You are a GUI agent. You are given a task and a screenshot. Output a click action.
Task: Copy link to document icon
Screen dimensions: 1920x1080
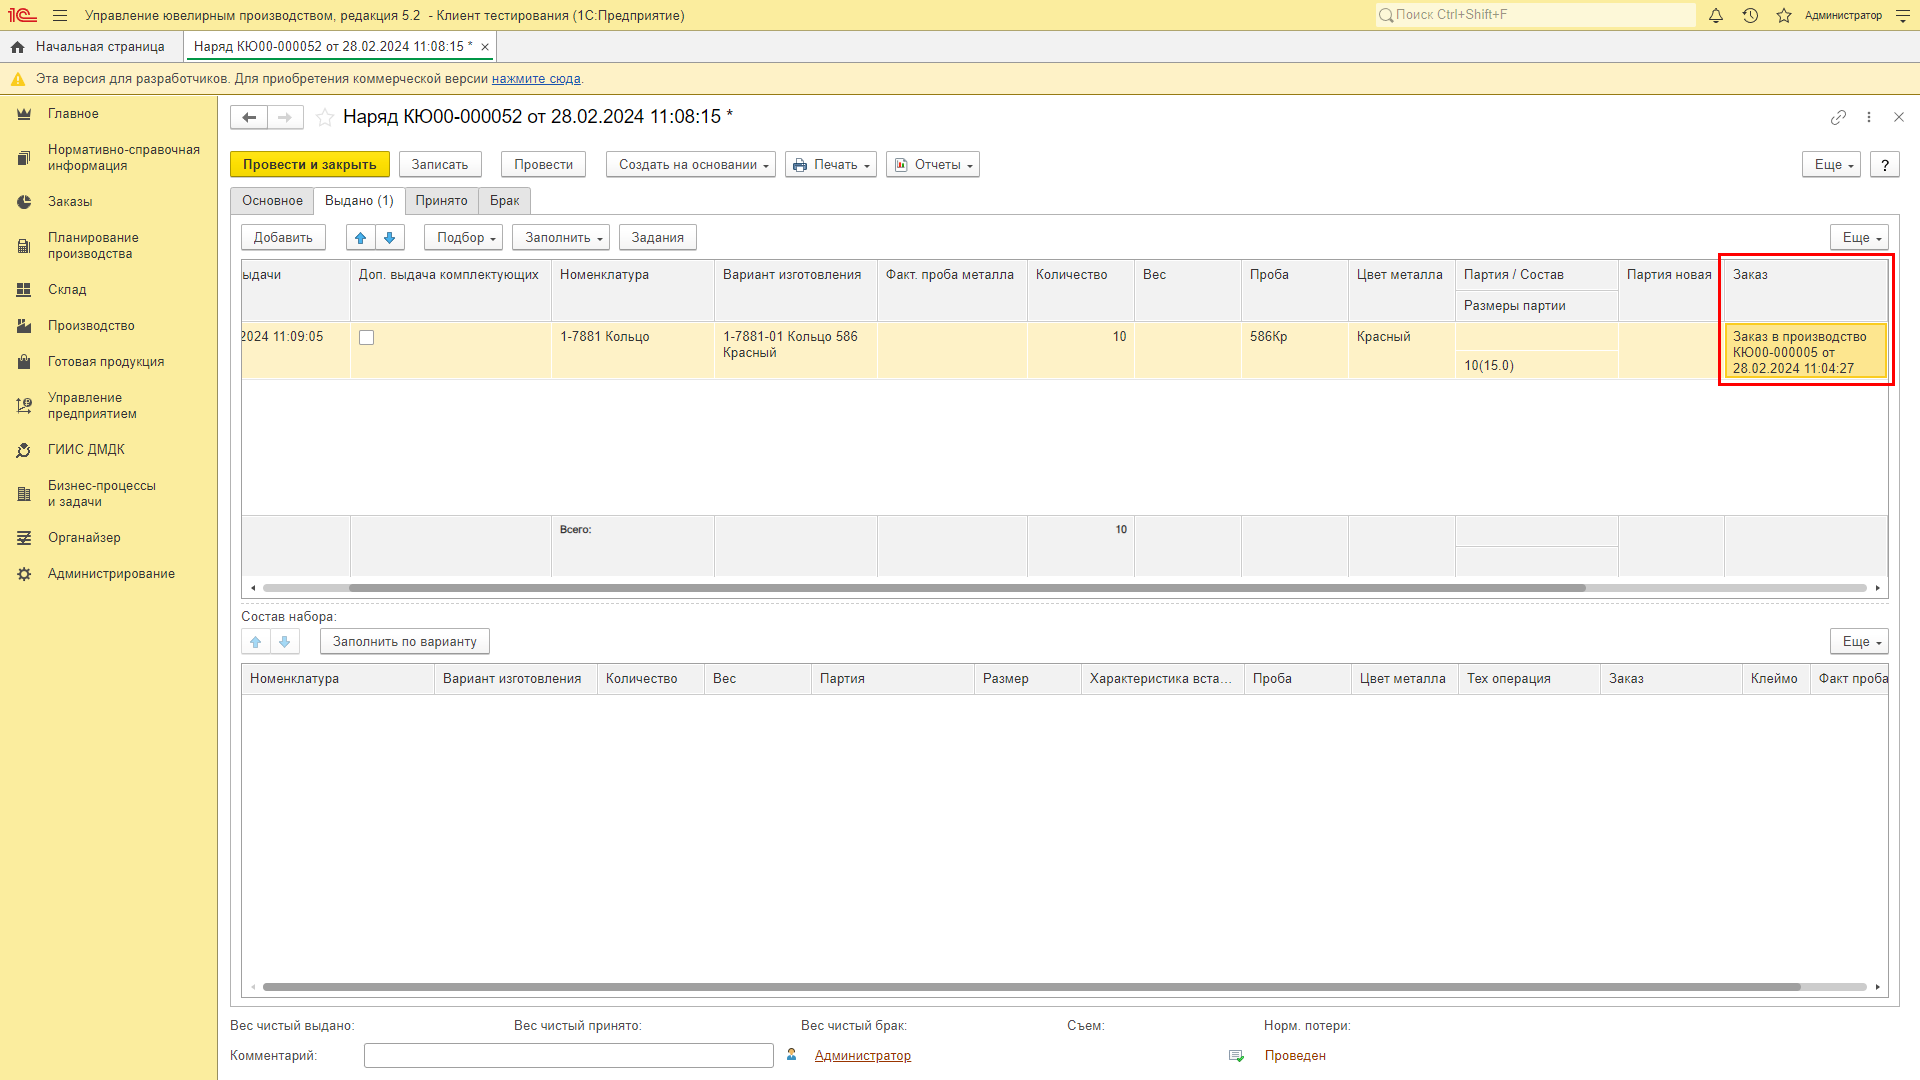point(1838,117)
